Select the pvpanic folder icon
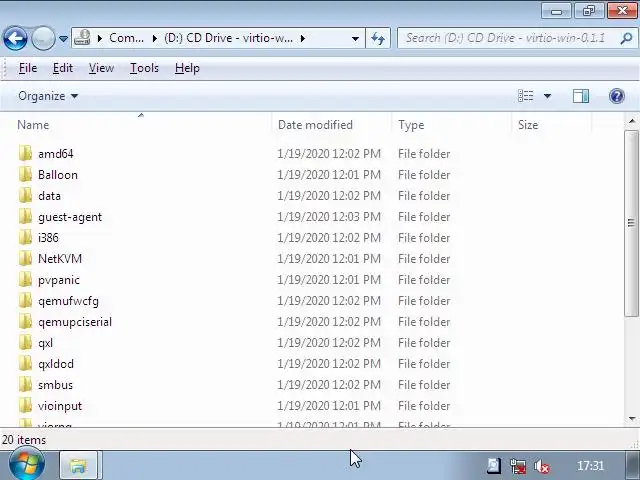Image resolution: width=640 pixels, height=480 pixels. pyautogui.click(x=25, y=280)
